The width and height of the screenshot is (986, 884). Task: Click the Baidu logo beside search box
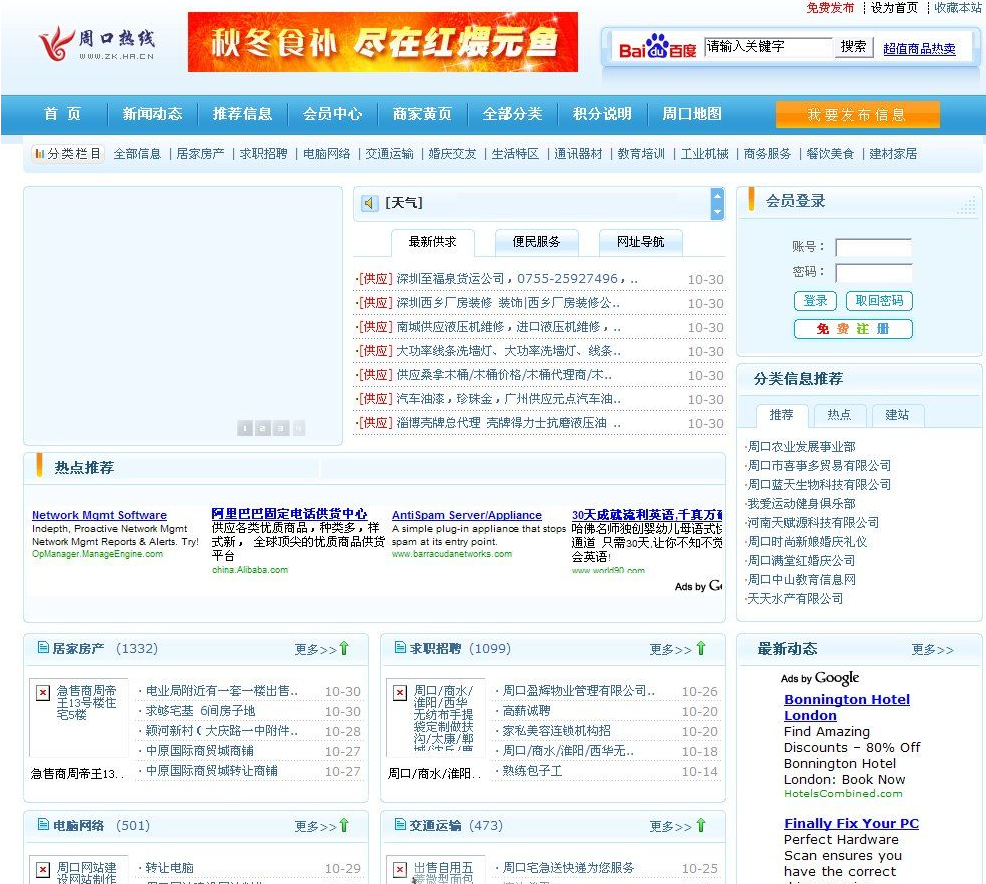(x=657, y=47)
